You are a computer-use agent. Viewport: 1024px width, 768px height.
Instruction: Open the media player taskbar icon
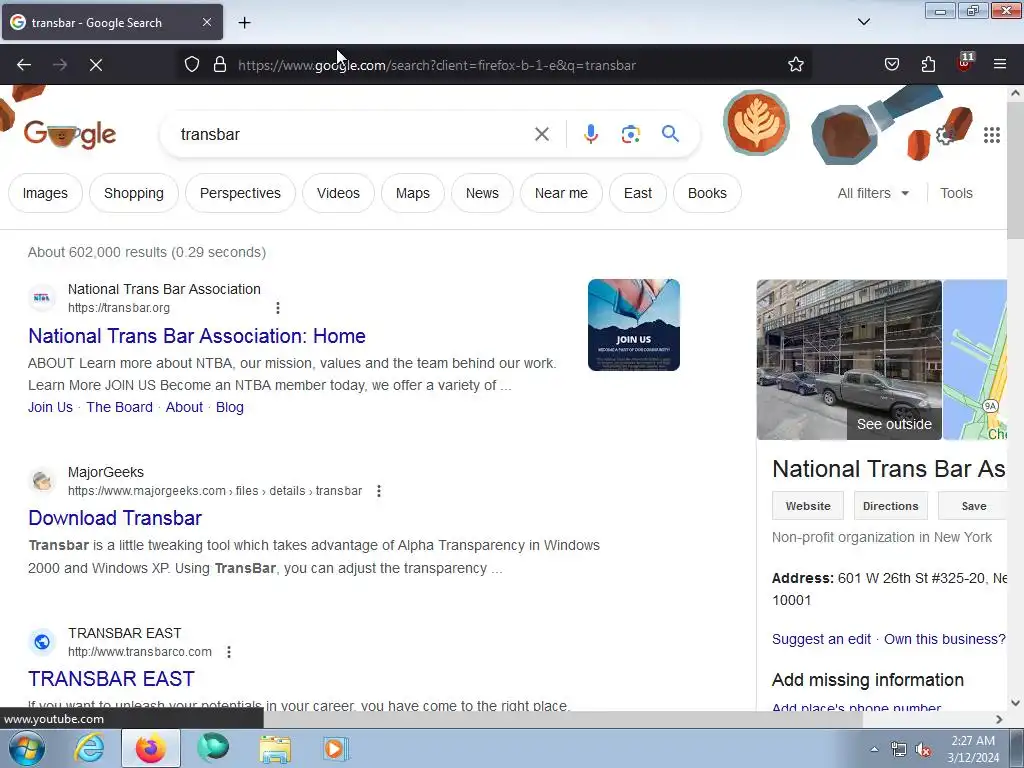tap(336, 748)
